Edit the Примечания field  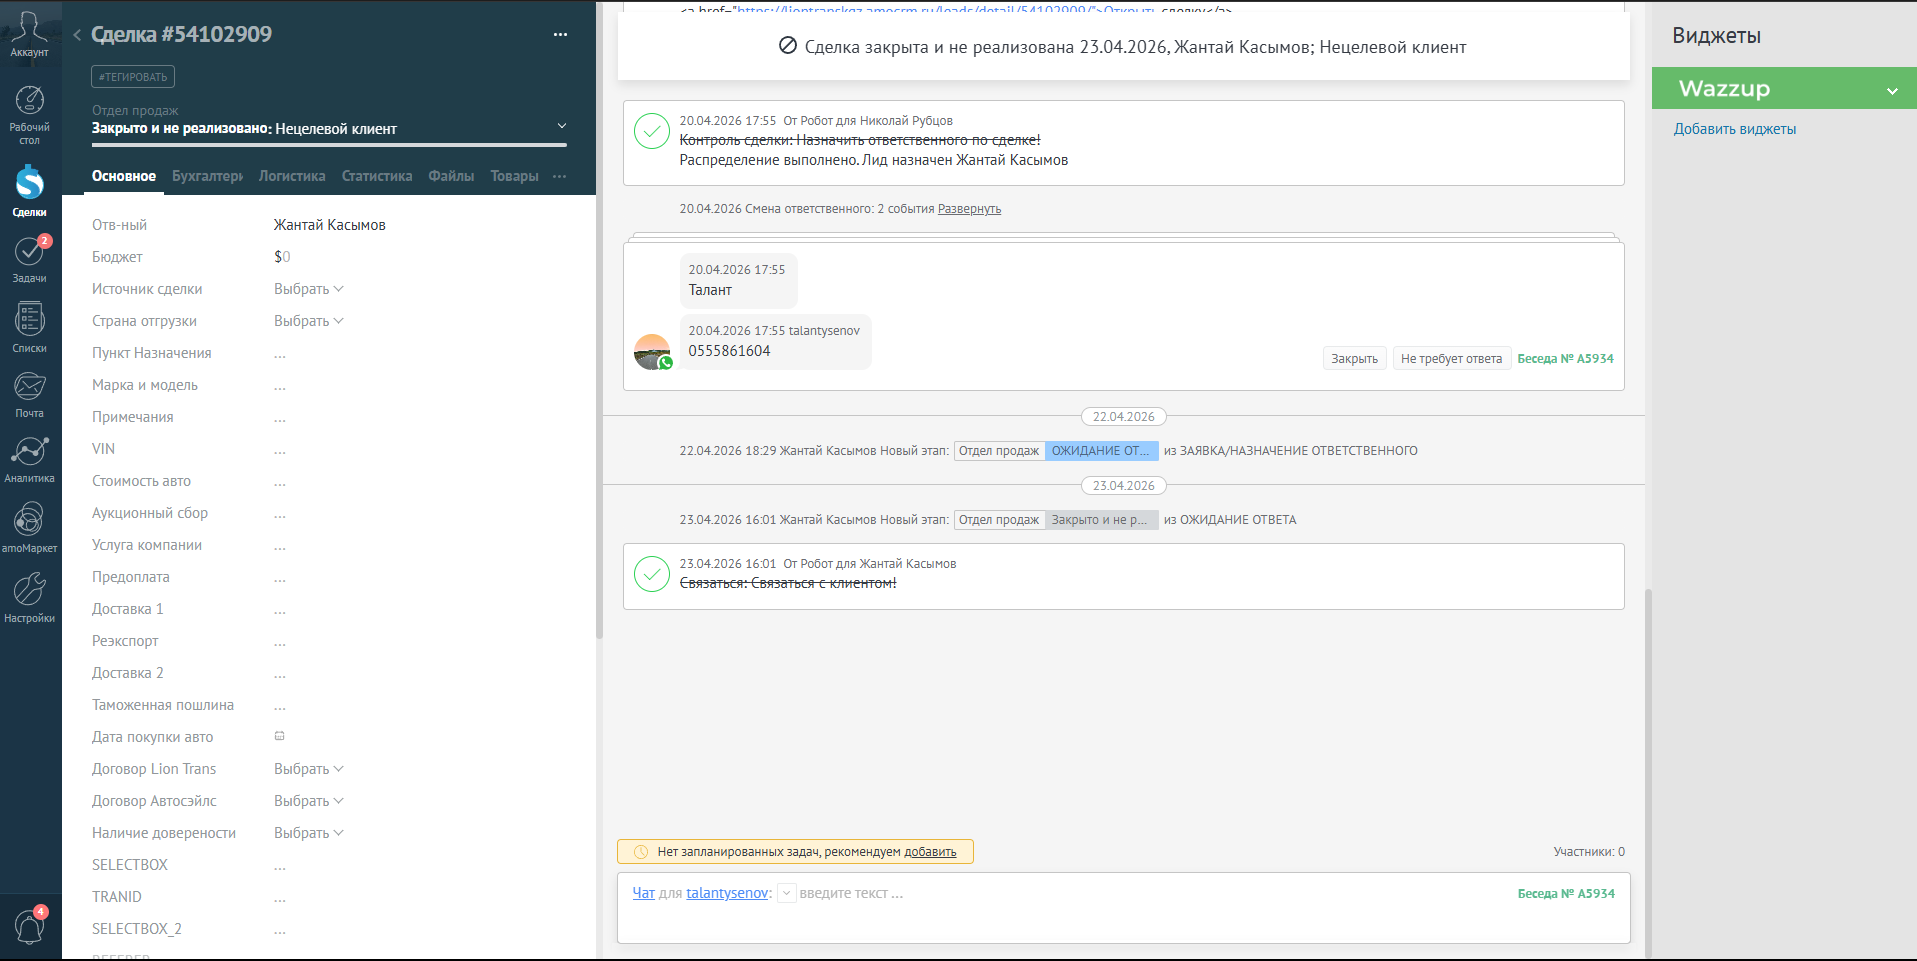tap(280, 417)
